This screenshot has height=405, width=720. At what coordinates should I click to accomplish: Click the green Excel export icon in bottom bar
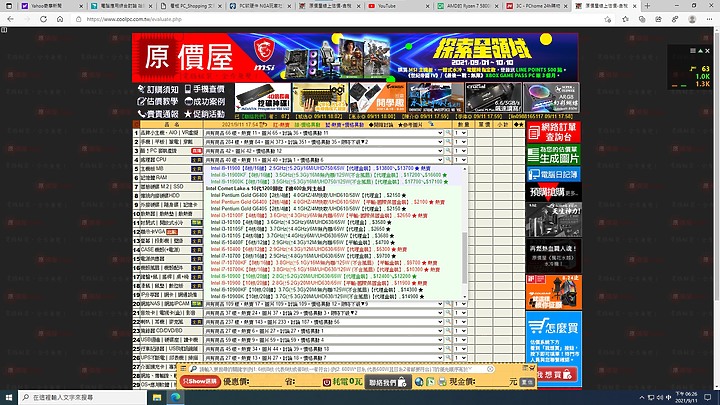pos(430,382)
